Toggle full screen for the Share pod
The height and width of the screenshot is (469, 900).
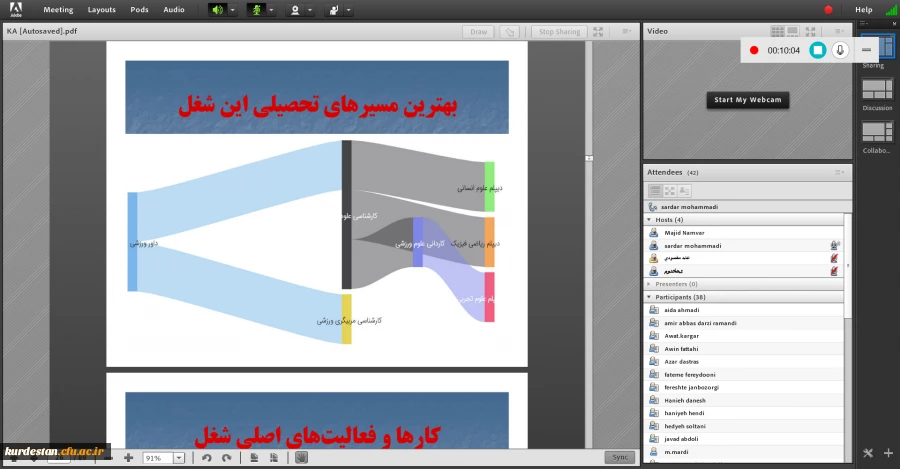click(598, 31)
